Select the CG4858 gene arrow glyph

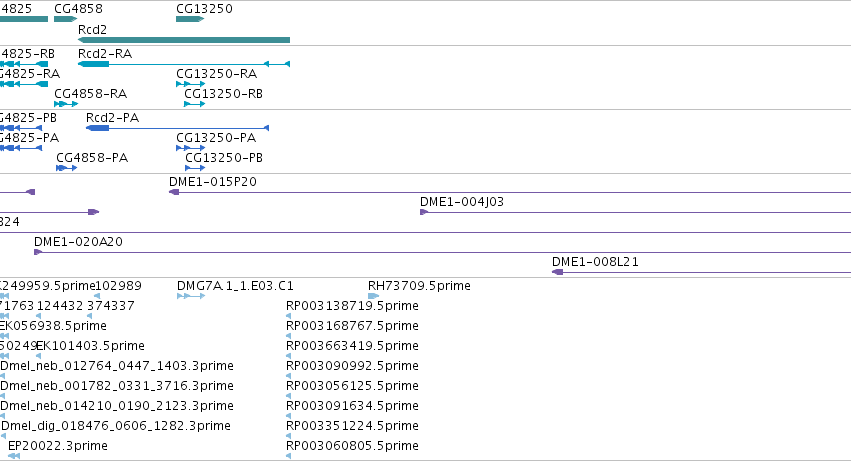66,19
